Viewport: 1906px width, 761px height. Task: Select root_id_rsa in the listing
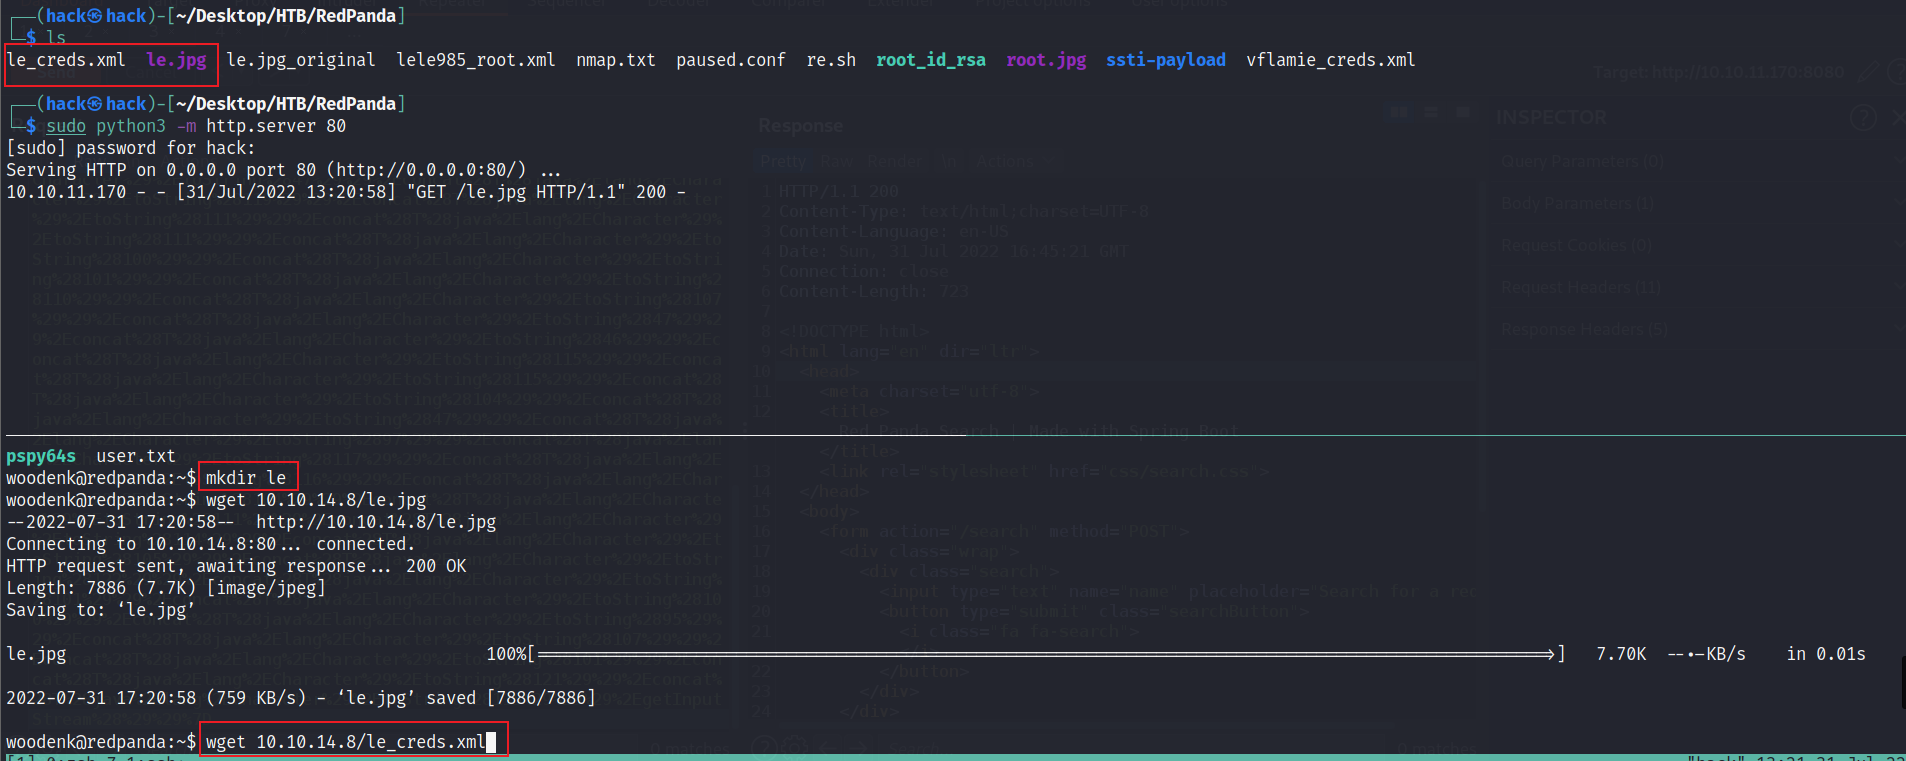pos(931,60)
